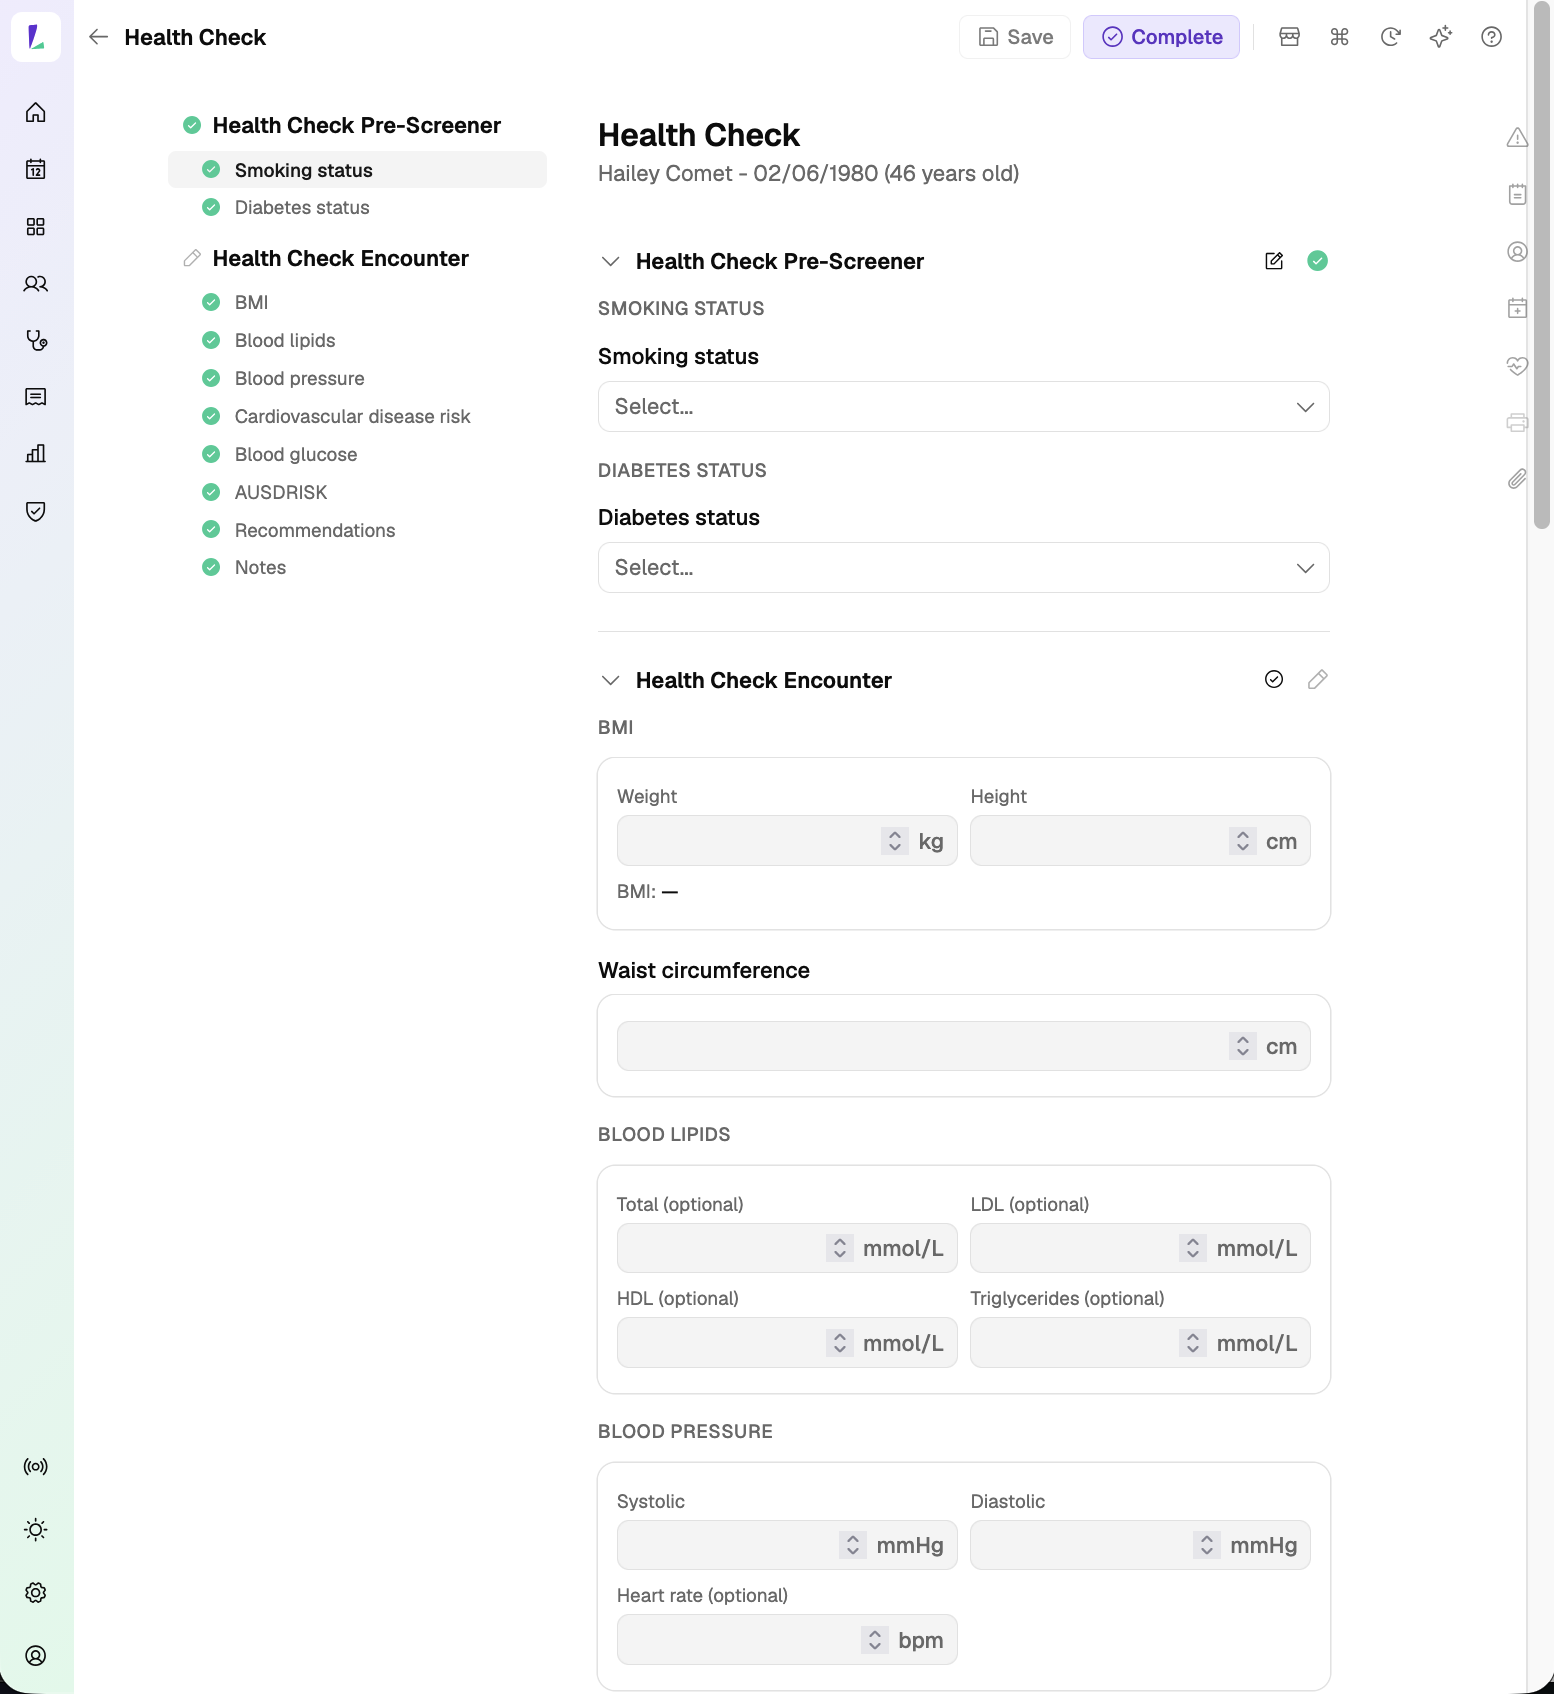Screen dimensions: 1554x1694
Task: Select Smoking status in the outline
Action: 357,170
